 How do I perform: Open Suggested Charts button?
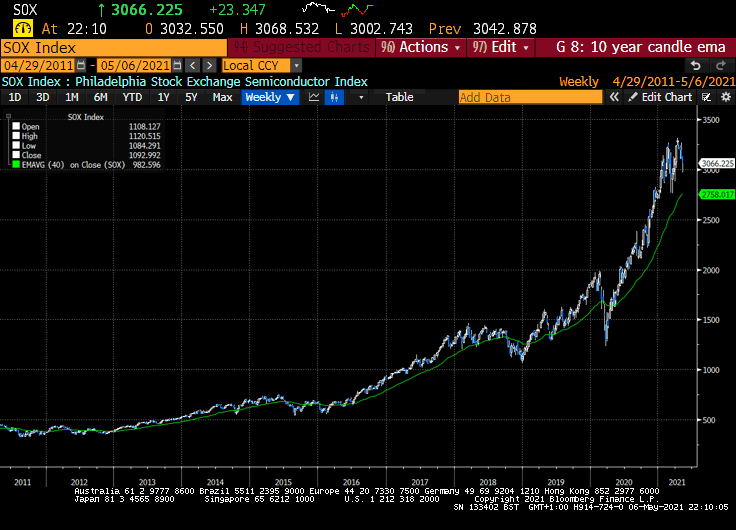coord(301,47)
